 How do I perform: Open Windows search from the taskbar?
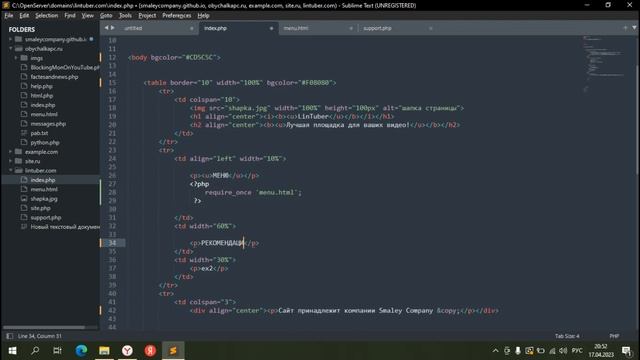click(35, 351)
